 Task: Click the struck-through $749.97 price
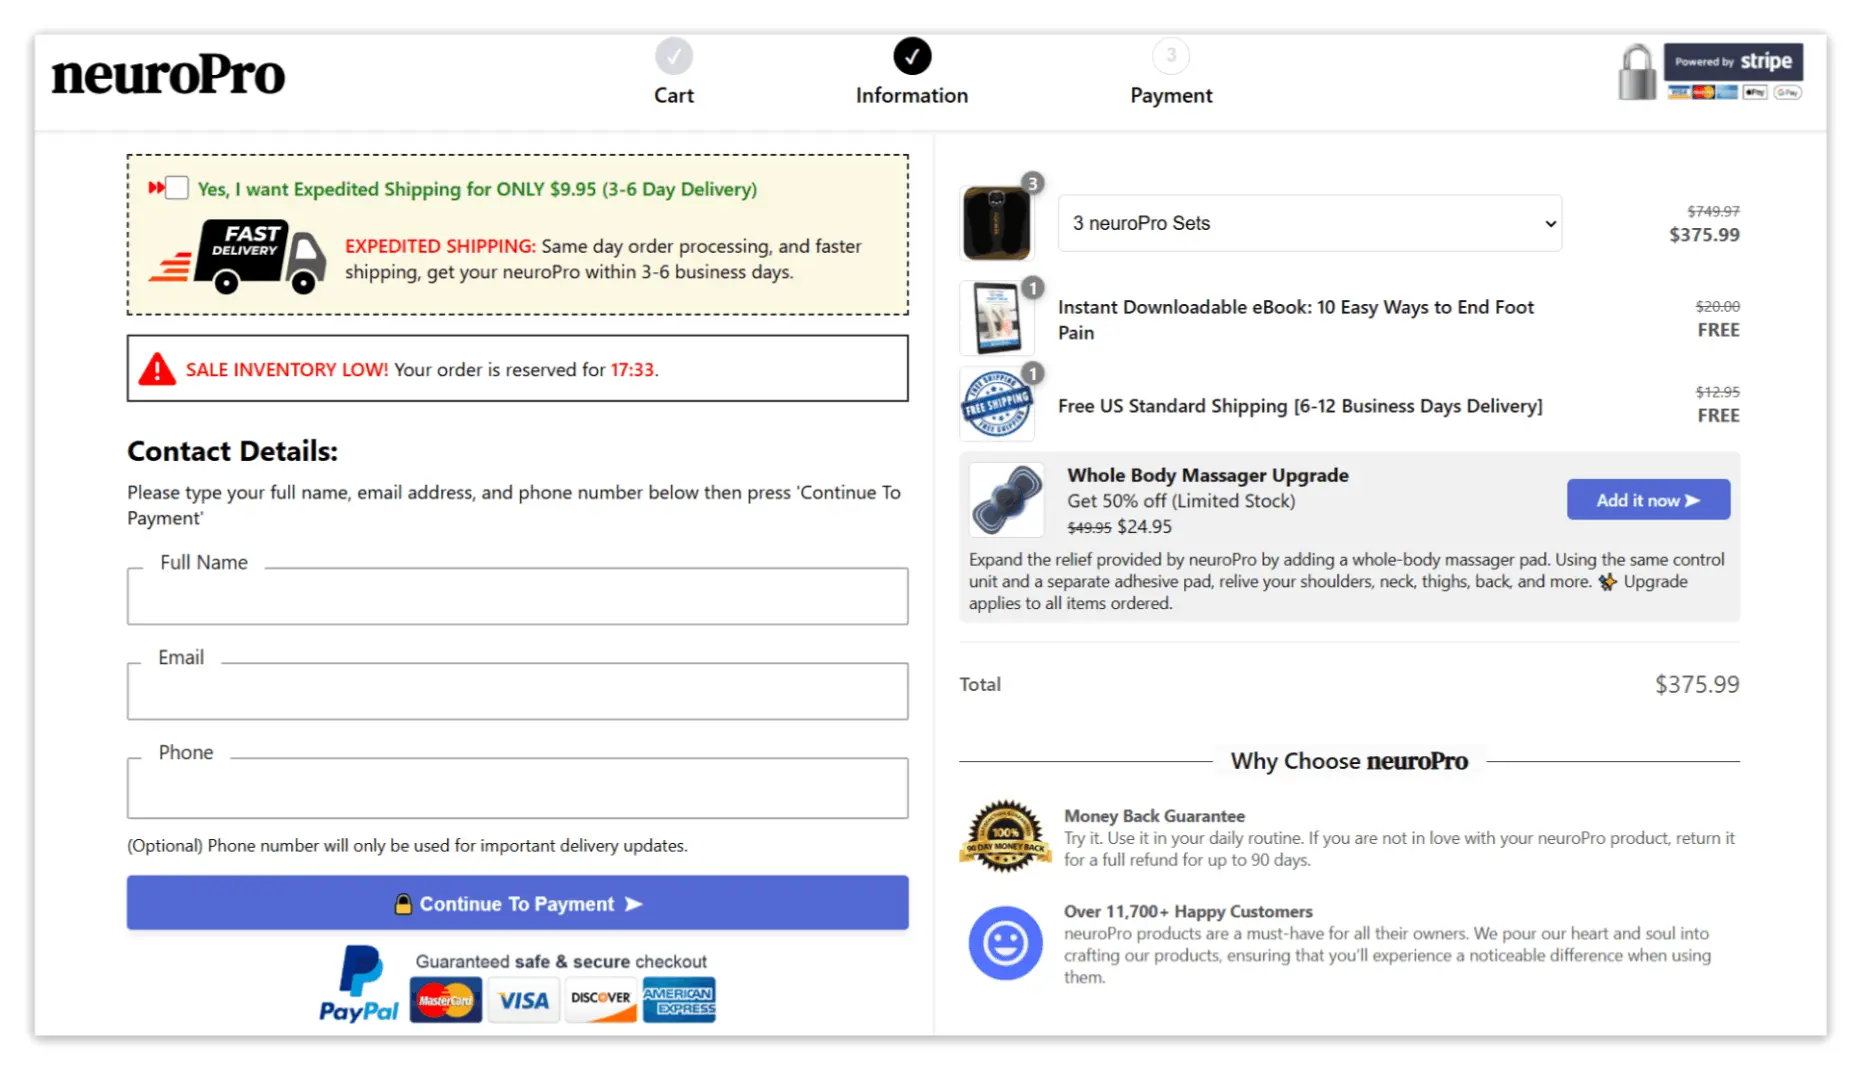tap(1713, 211)
